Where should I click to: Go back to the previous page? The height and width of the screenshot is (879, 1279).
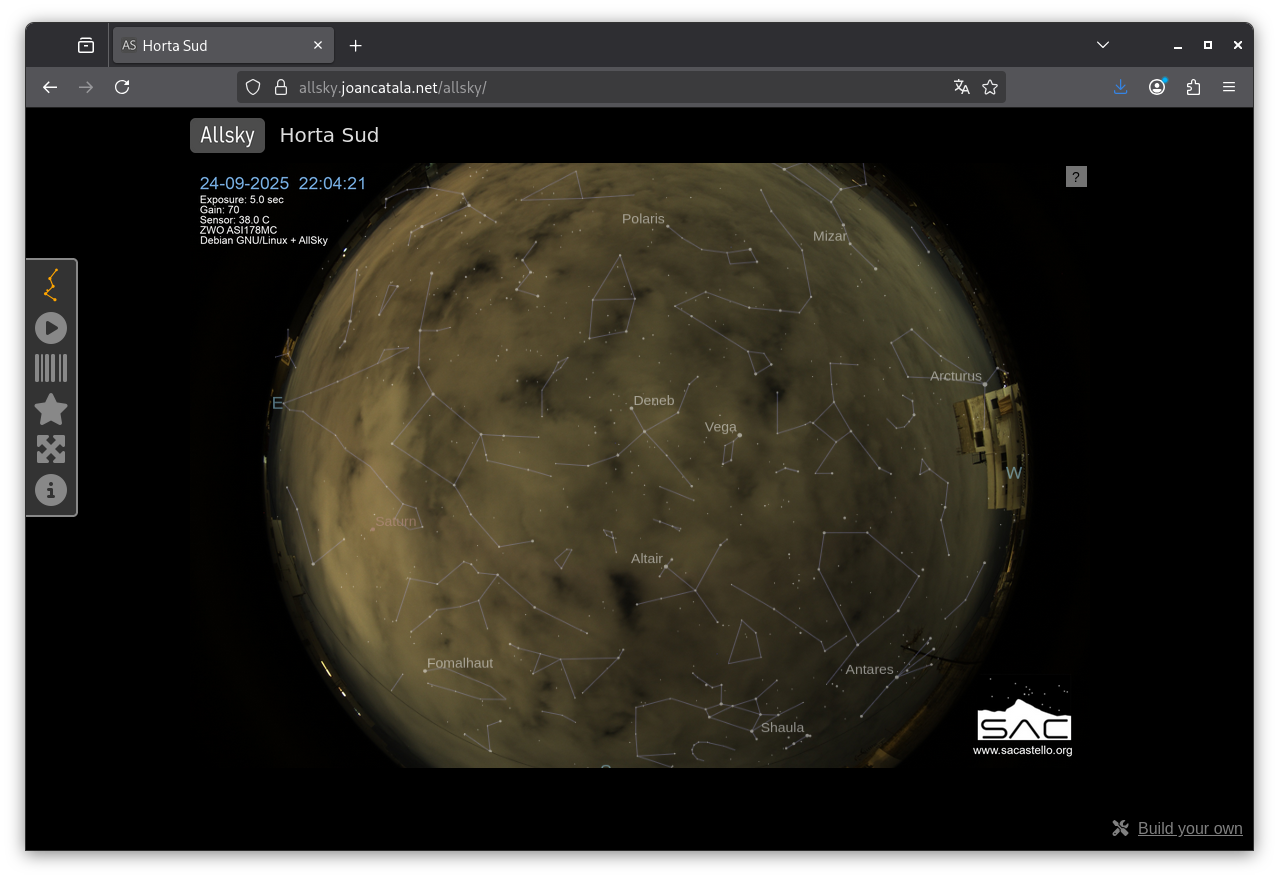[50, 87]
